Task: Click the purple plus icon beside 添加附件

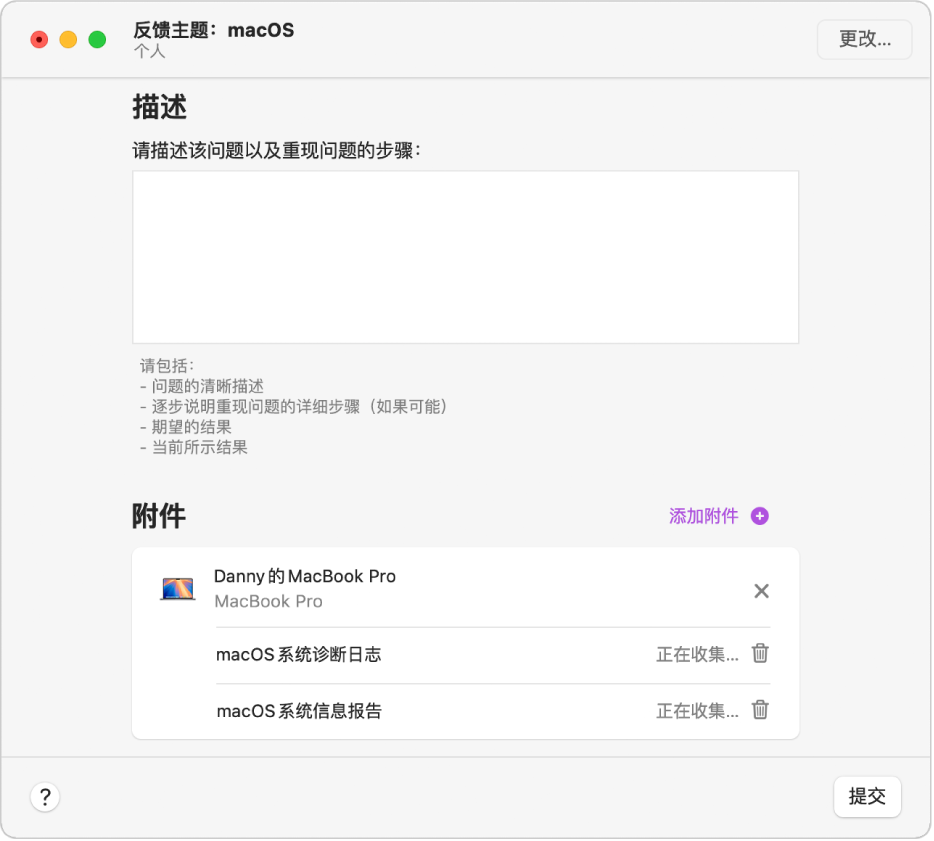Action: (x=759, y=516)
